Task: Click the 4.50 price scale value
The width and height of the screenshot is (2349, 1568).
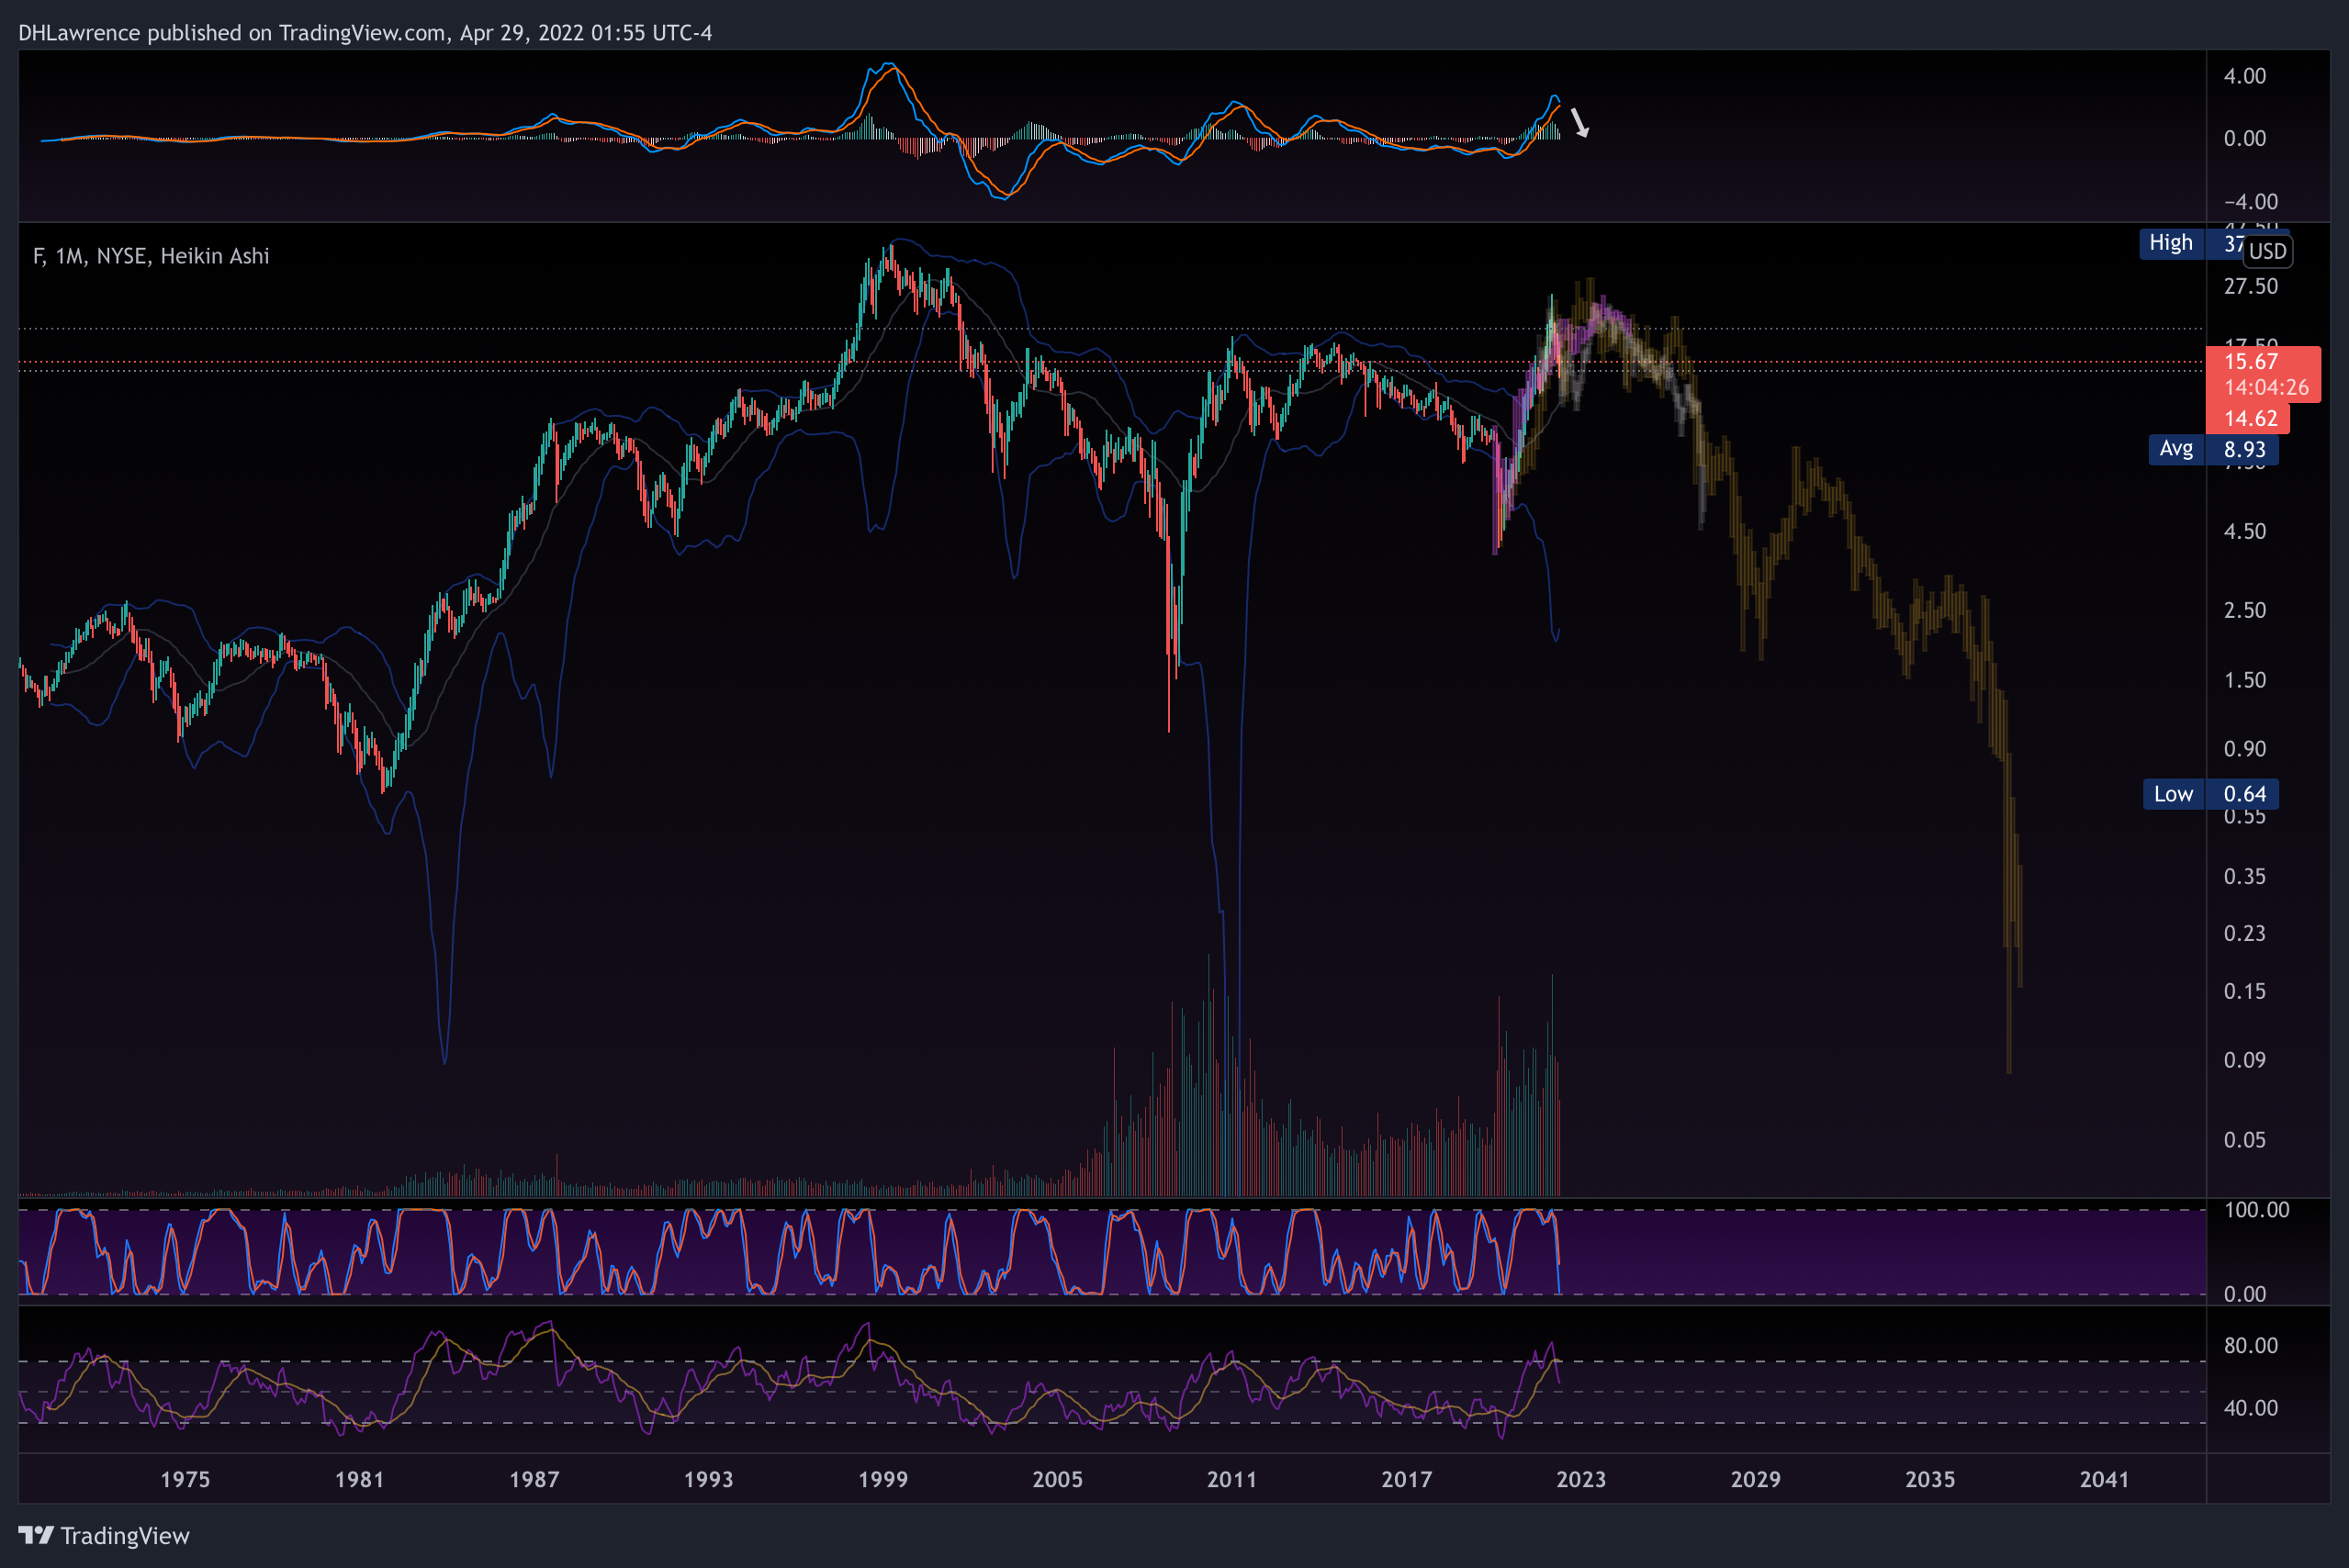Action: coord(2244,531)
